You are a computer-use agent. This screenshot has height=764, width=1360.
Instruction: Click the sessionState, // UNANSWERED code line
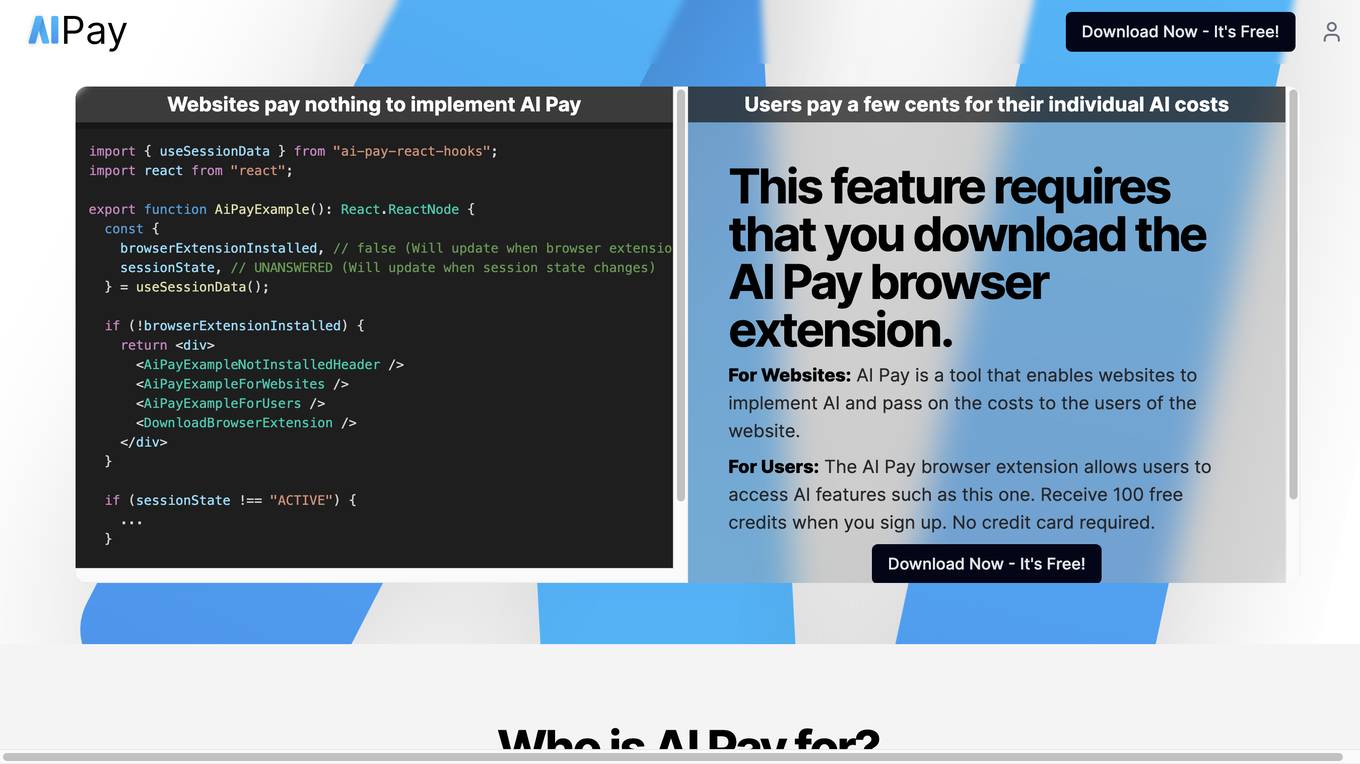[x=388, y=267]
